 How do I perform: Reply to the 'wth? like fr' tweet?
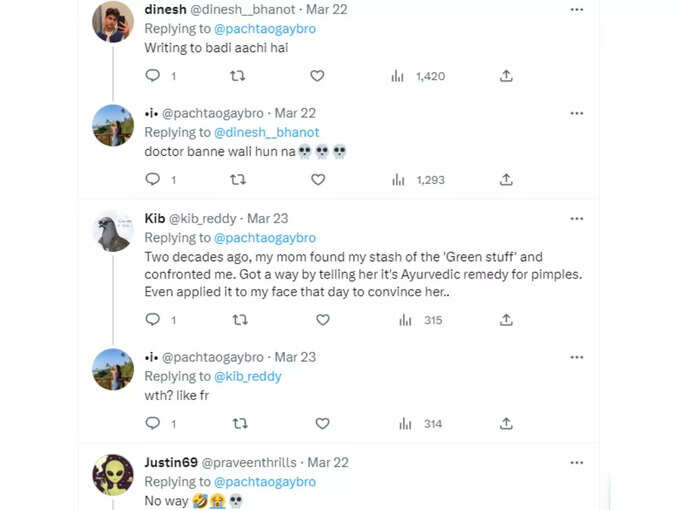pyautogui.click(x=153, y=423)
